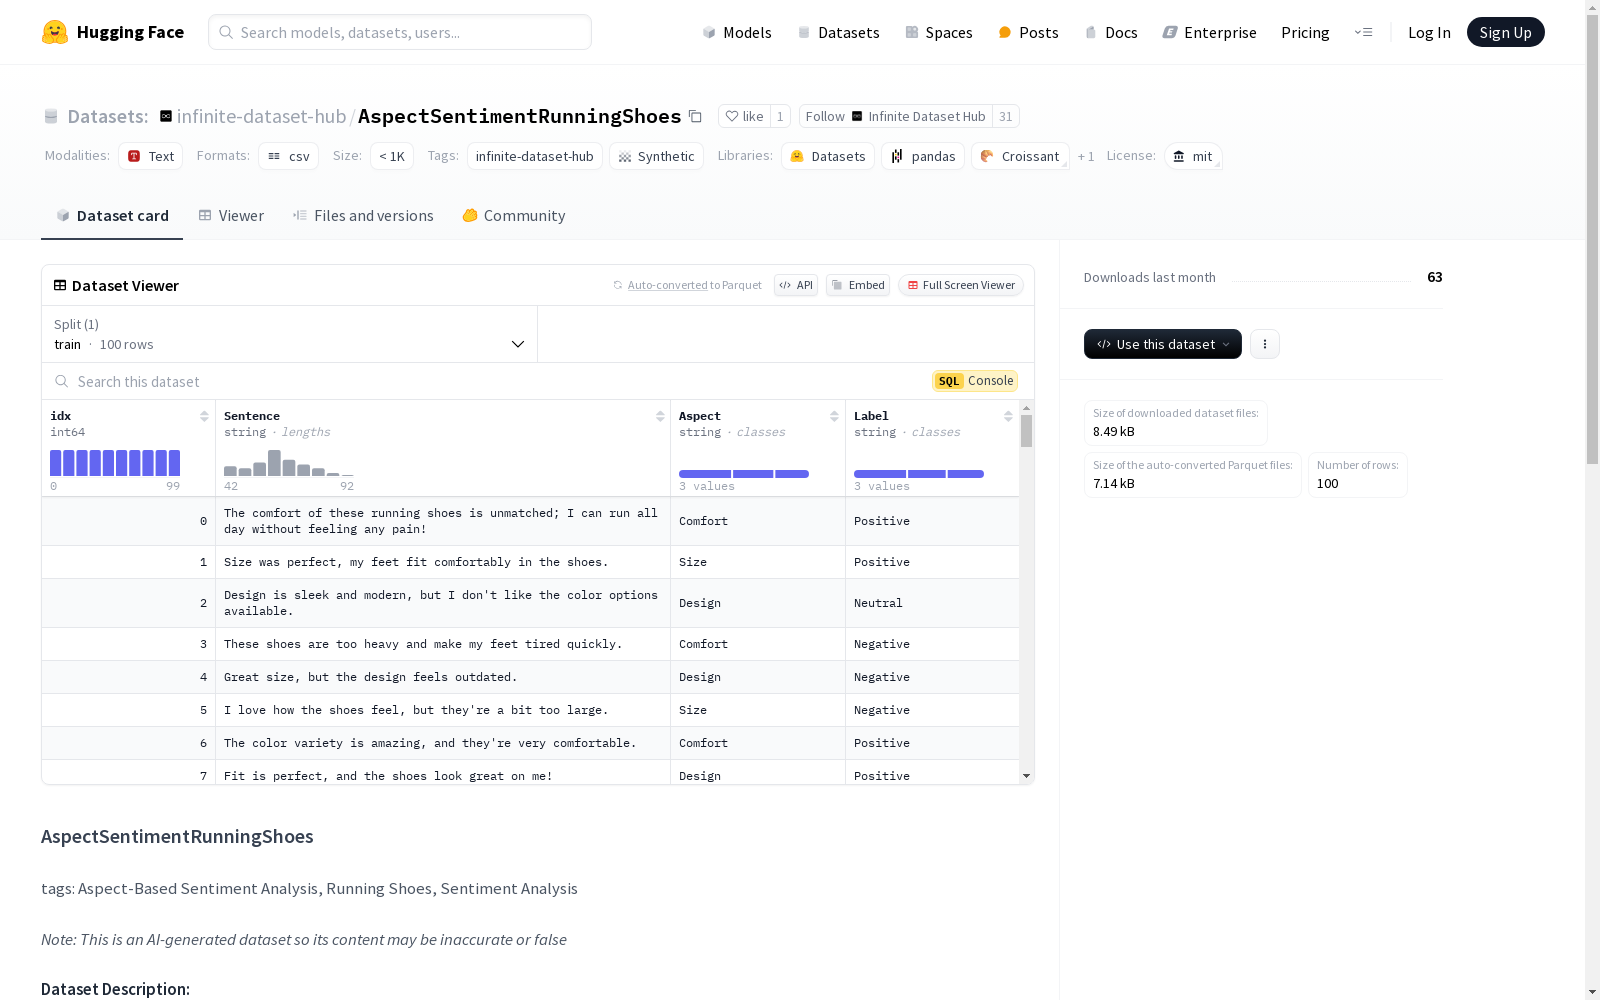The width and height of the screenshot is (1600, 1000).
Task: Click the page vertical scrollbar thumb
Action: pos(1593,238)
